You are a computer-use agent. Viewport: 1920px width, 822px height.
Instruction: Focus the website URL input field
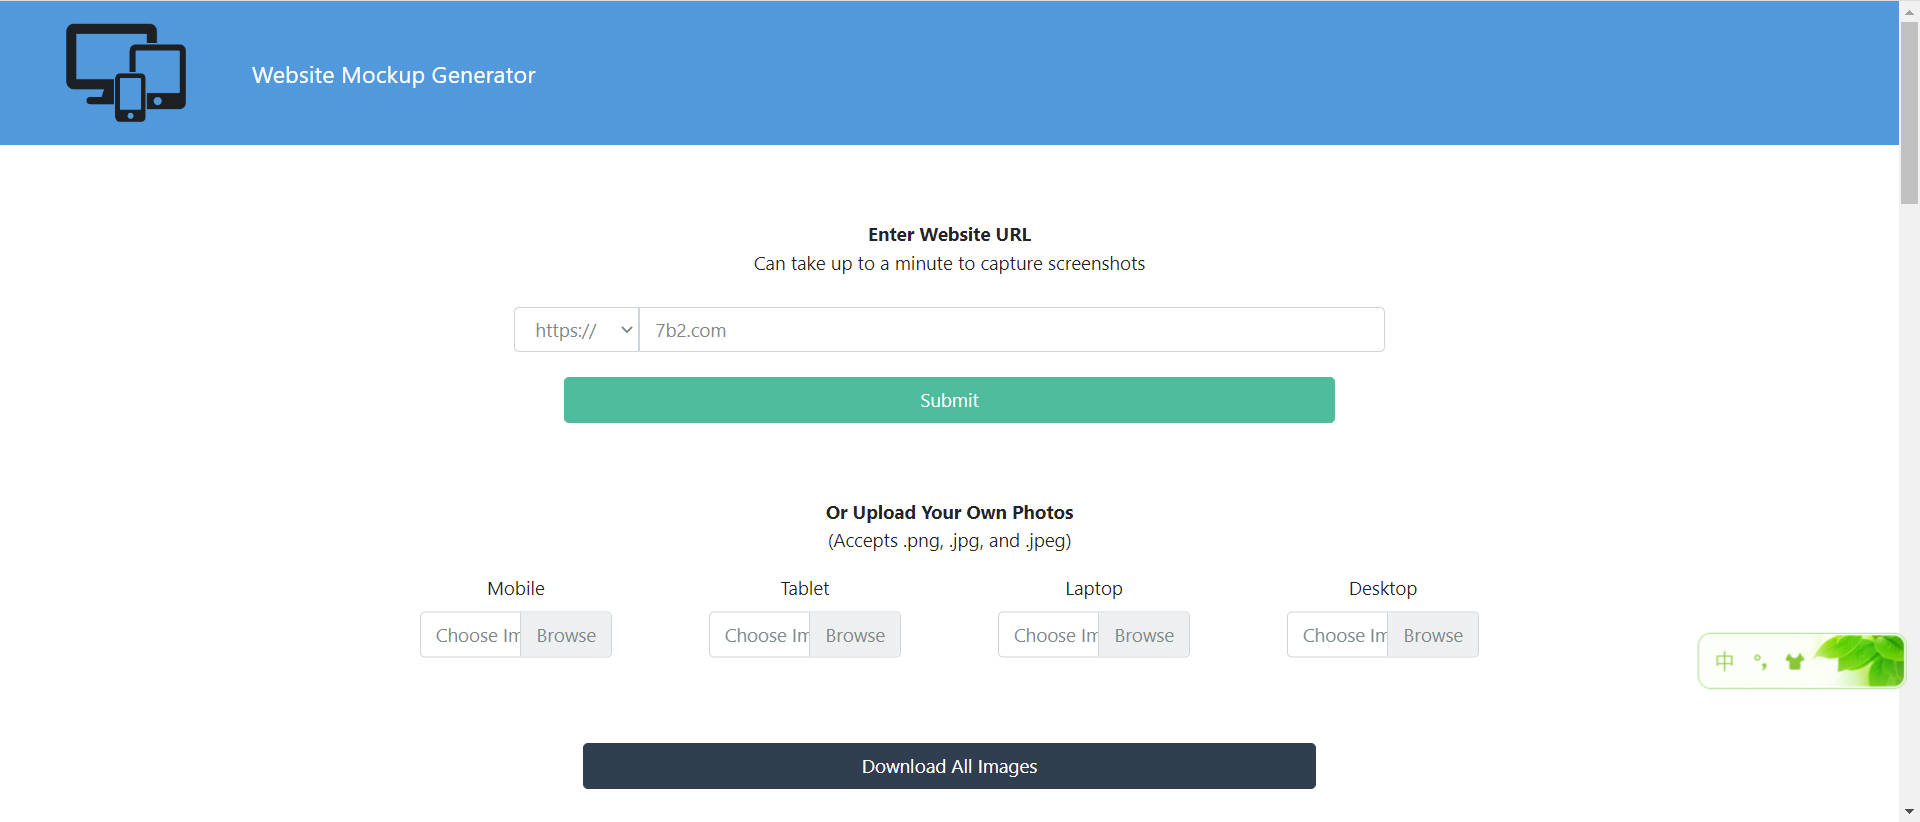point(1010,330)
